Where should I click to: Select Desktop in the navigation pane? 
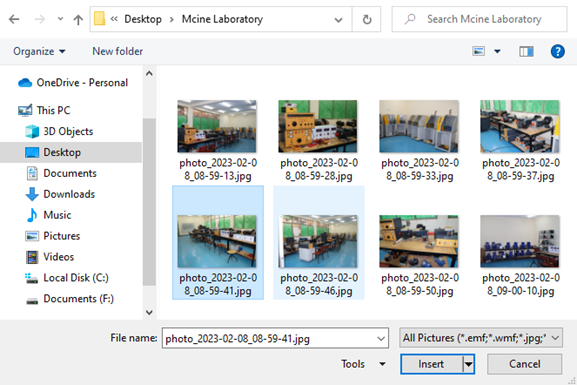[x=71, y=152]
